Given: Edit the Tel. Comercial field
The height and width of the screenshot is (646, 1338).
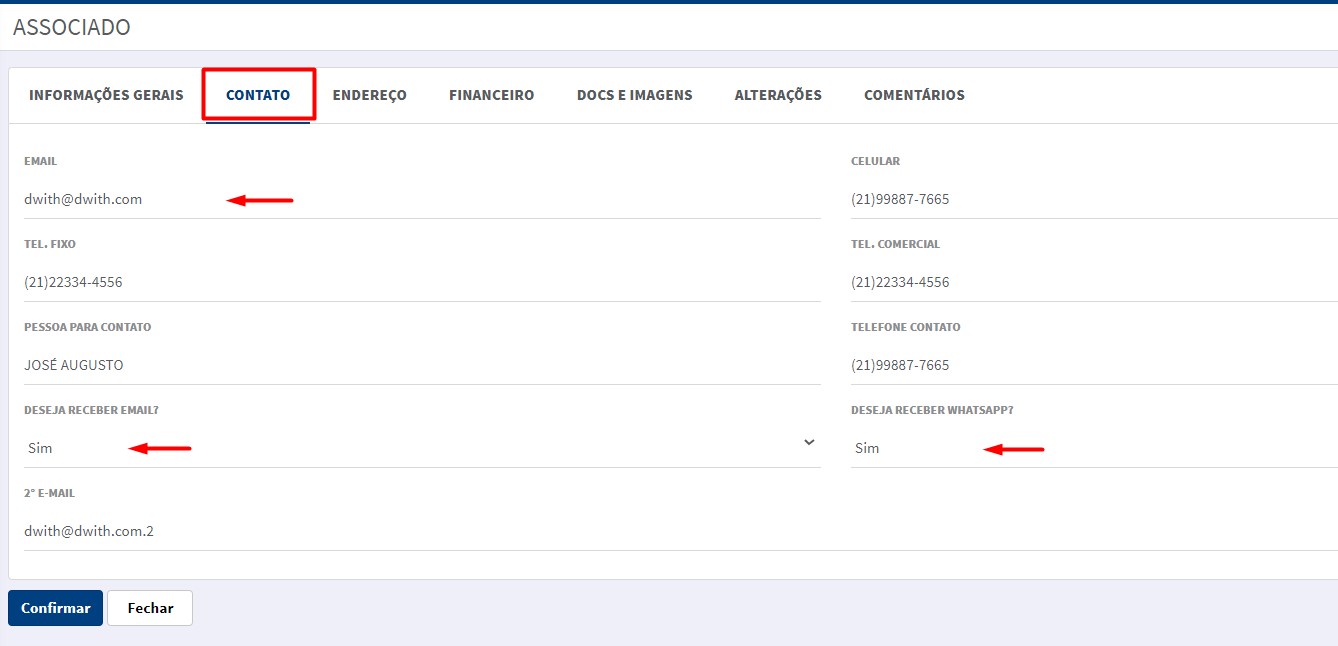Looking at the screenshot, I should pos(1094,282).
